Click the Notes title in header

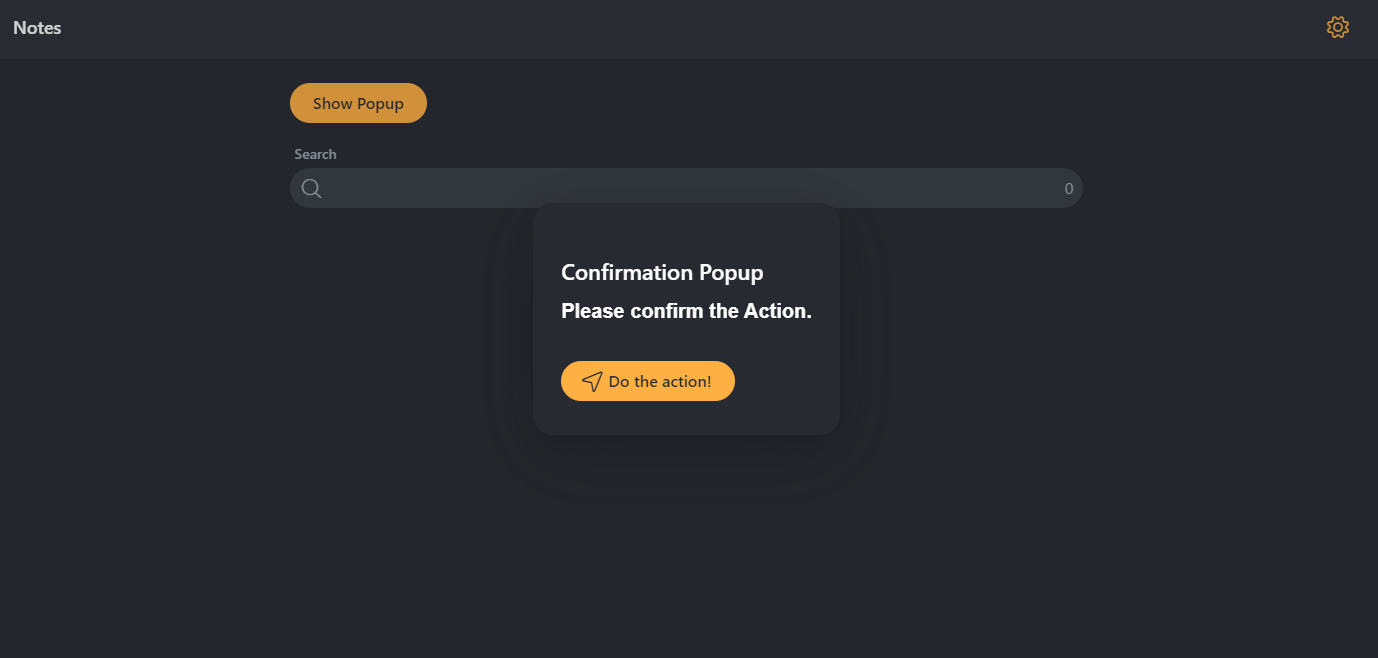click(x=37, y=28)
